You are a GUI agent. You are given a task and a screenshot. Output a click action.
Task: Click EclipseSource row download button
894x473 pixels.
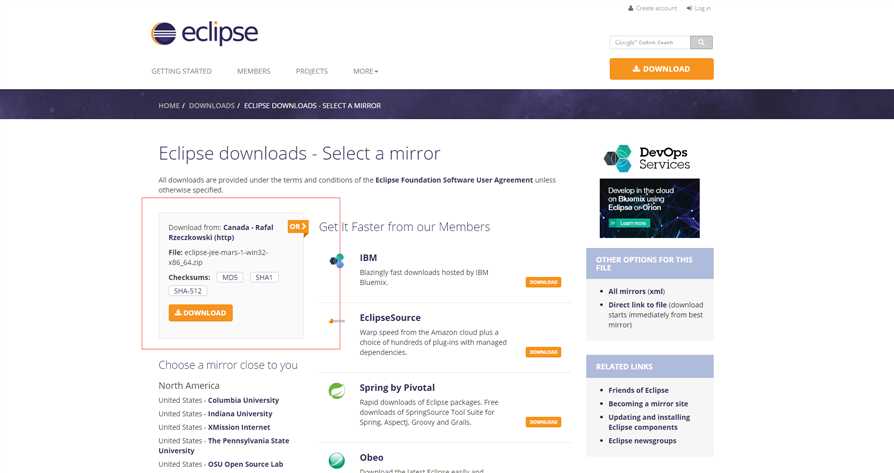click(x=543, y=352)
